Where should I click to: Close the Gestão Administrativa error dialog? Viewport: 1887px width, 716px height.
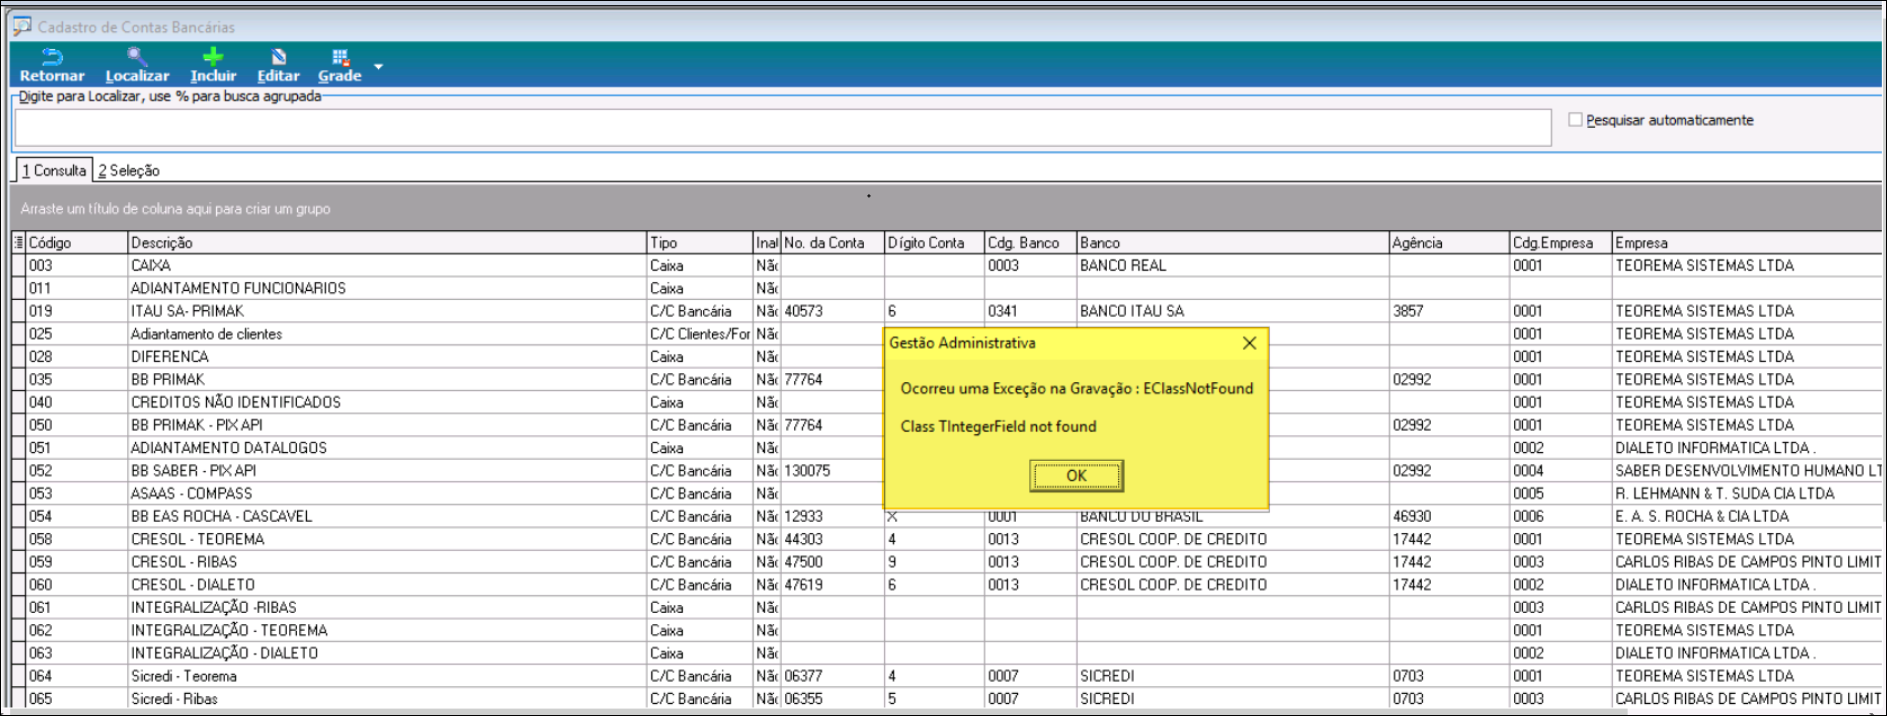click(x=1249, y=343)
